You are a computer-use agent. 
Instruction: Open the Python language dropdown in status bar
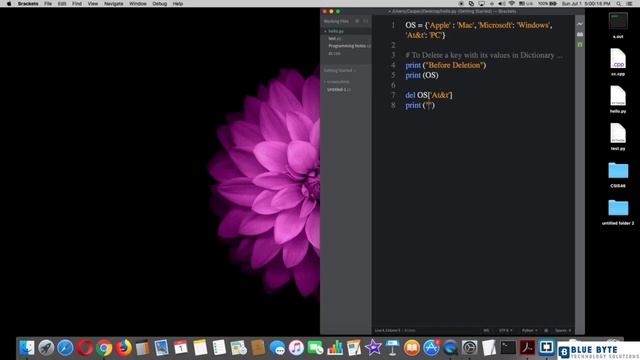point(529,330)
